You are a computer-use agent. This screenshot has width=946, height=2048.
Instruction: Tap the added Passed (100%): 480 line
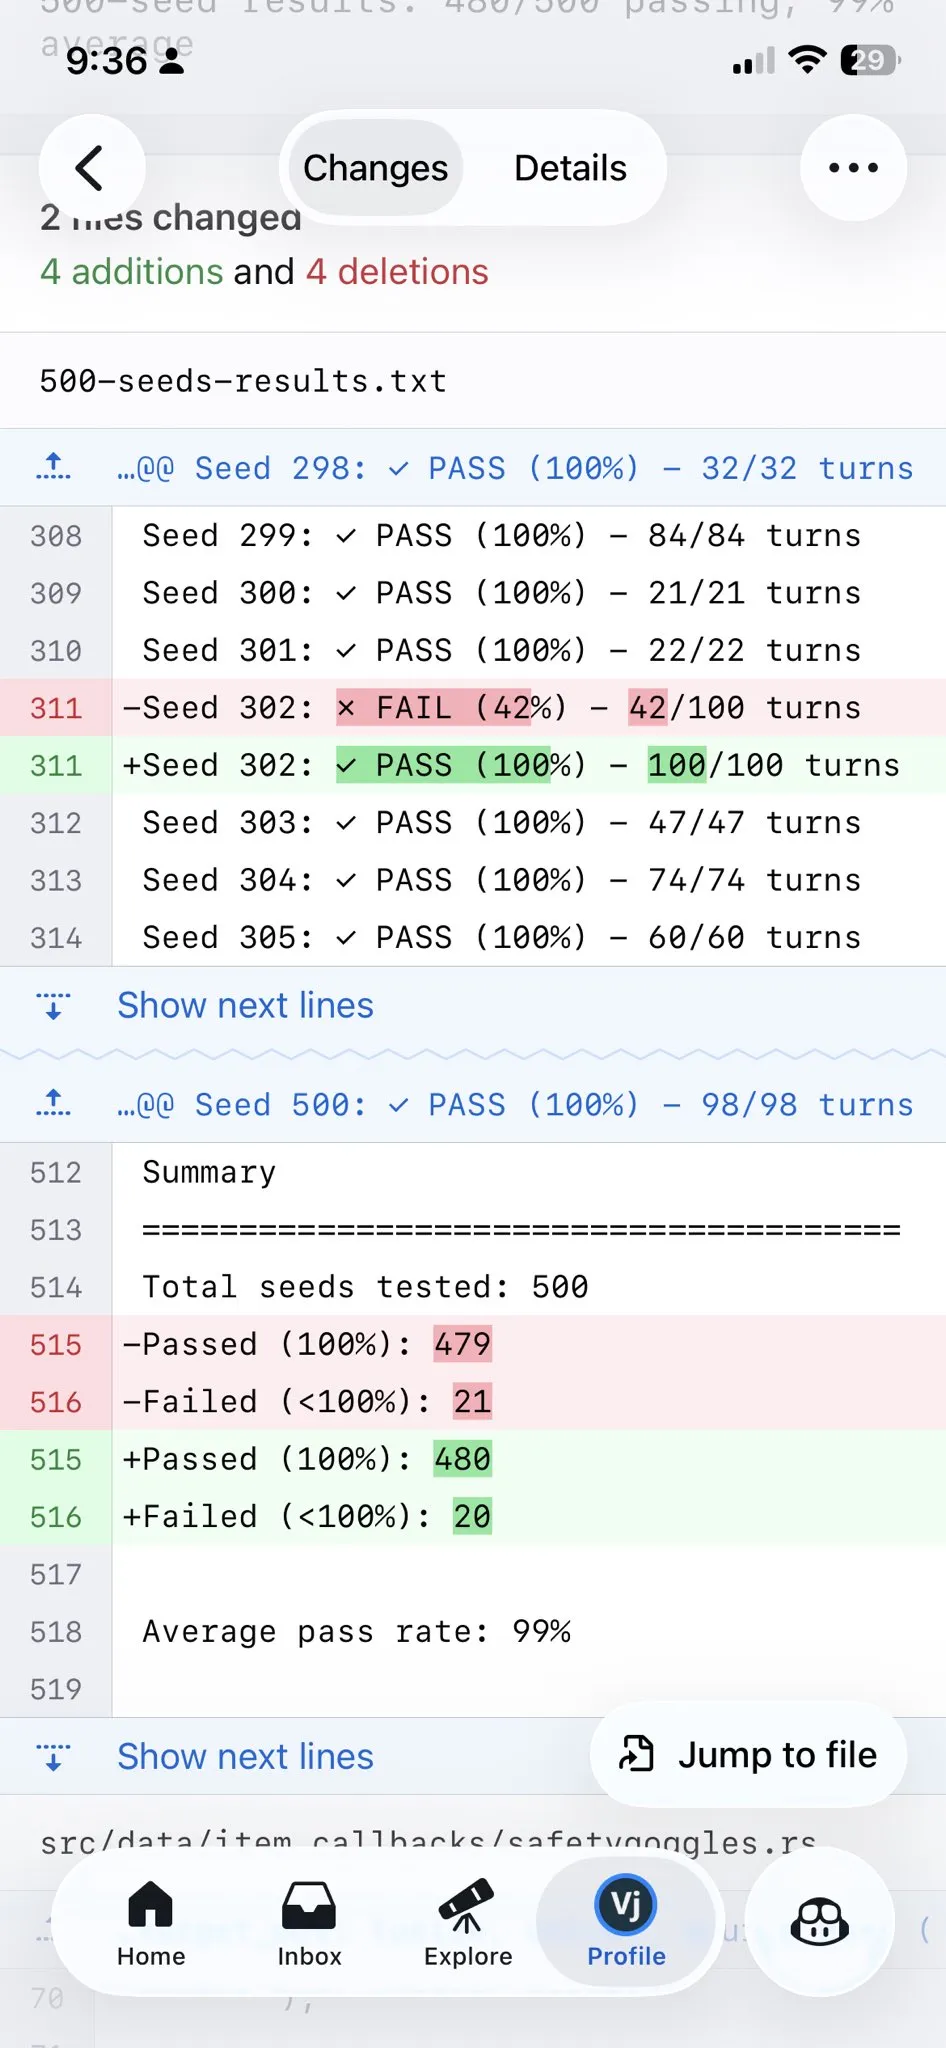306,1459
